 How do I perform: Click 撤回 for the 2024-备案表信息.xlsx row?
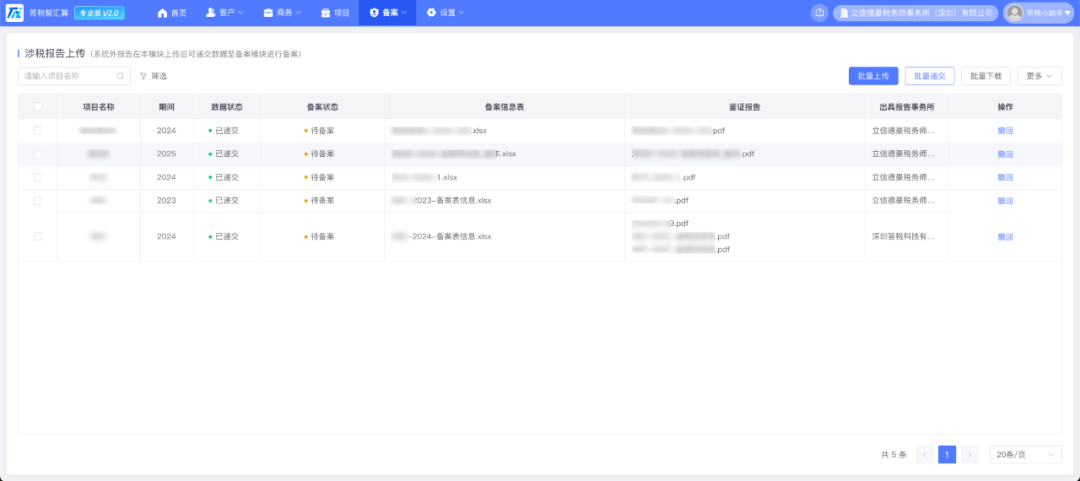coord(1005,237)
